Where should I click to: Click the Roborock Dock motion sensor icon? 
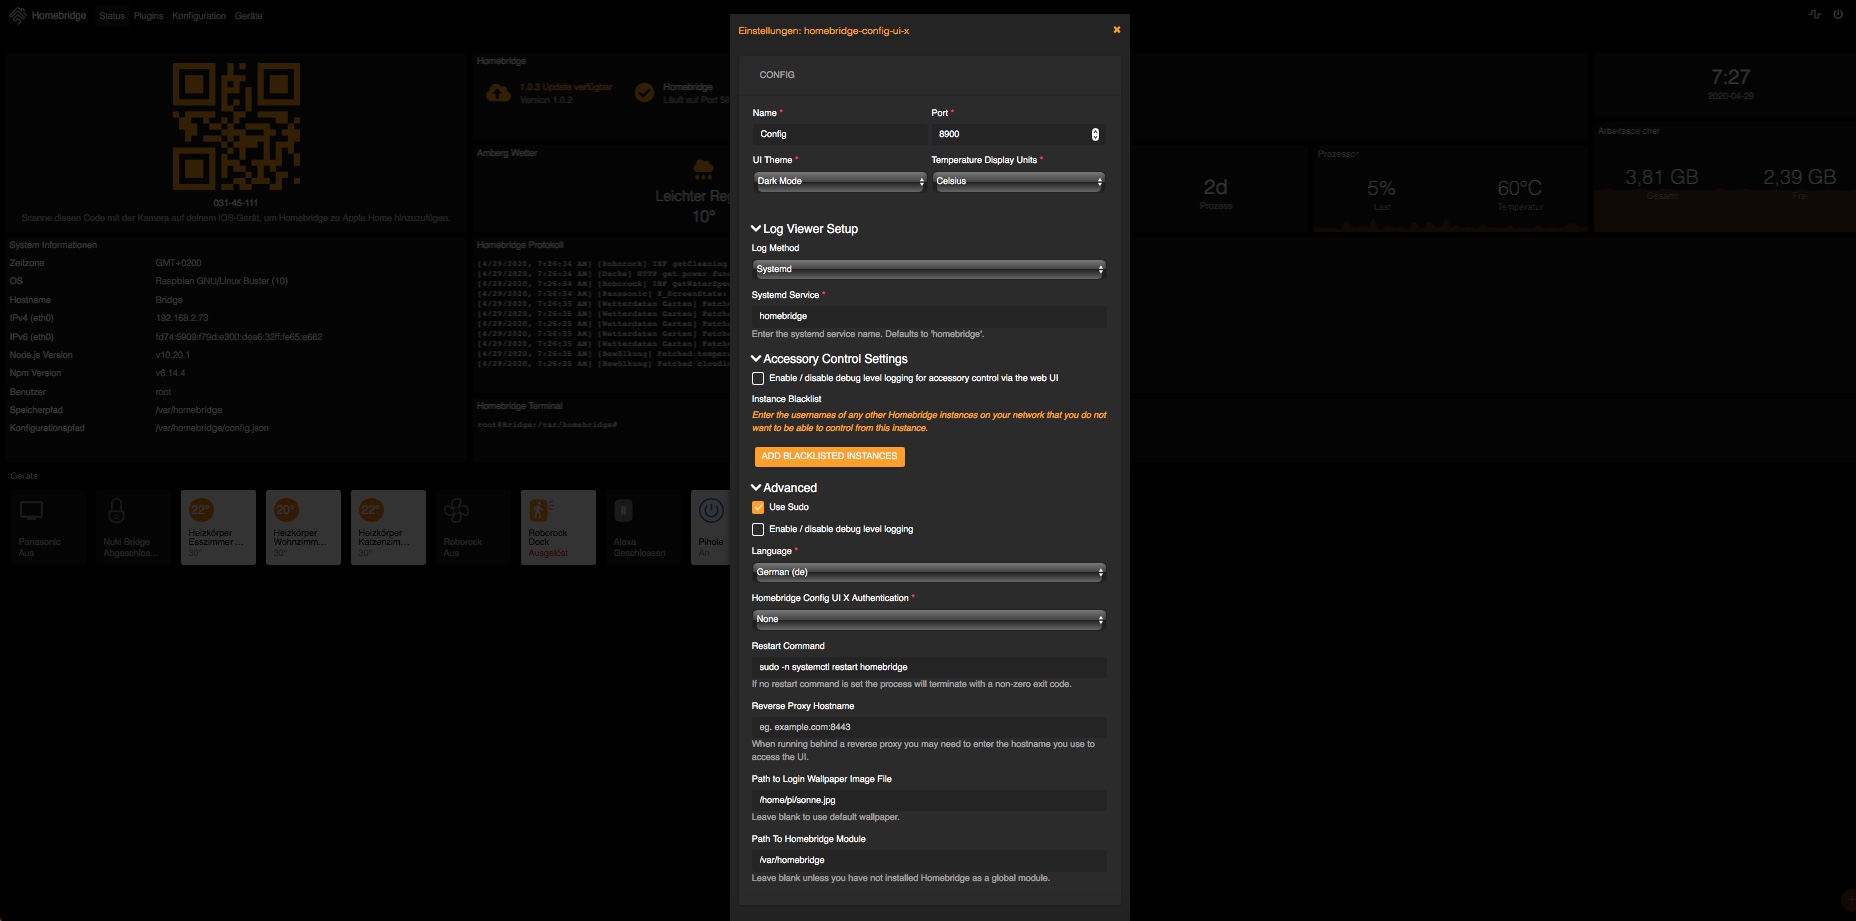point(541,511)
